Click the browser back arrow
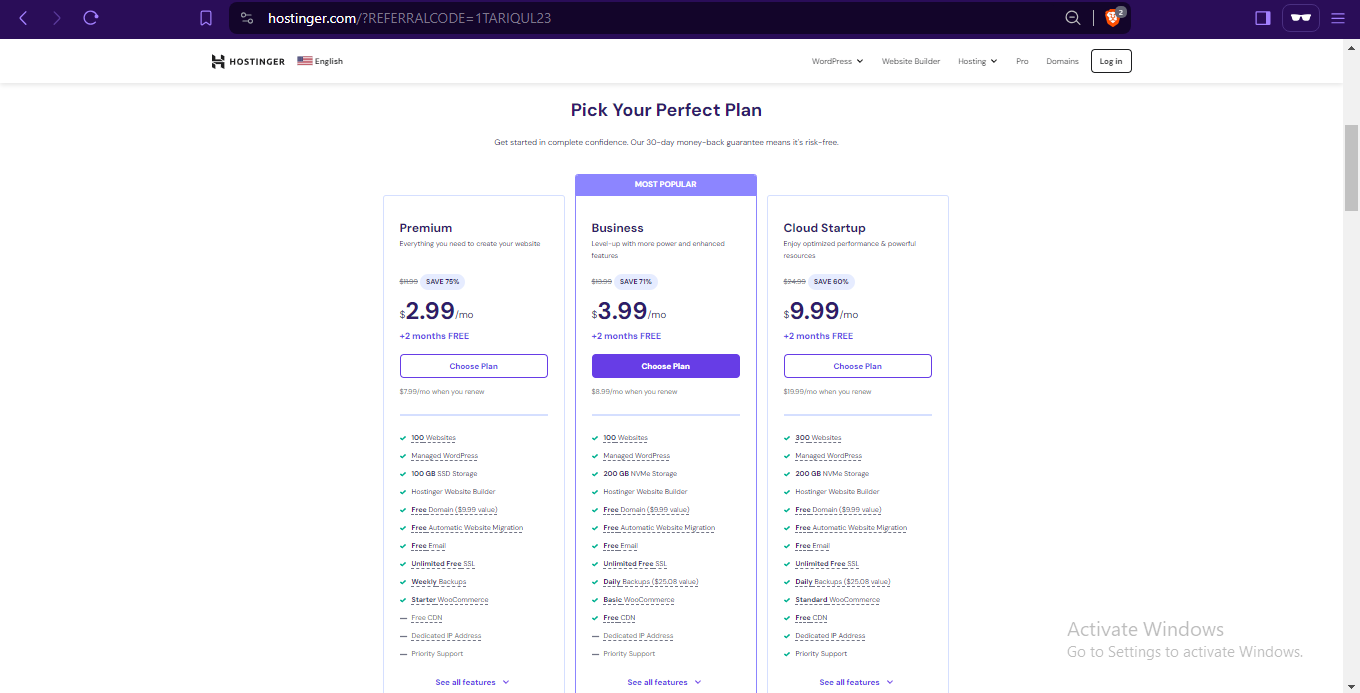 [23, 18]
